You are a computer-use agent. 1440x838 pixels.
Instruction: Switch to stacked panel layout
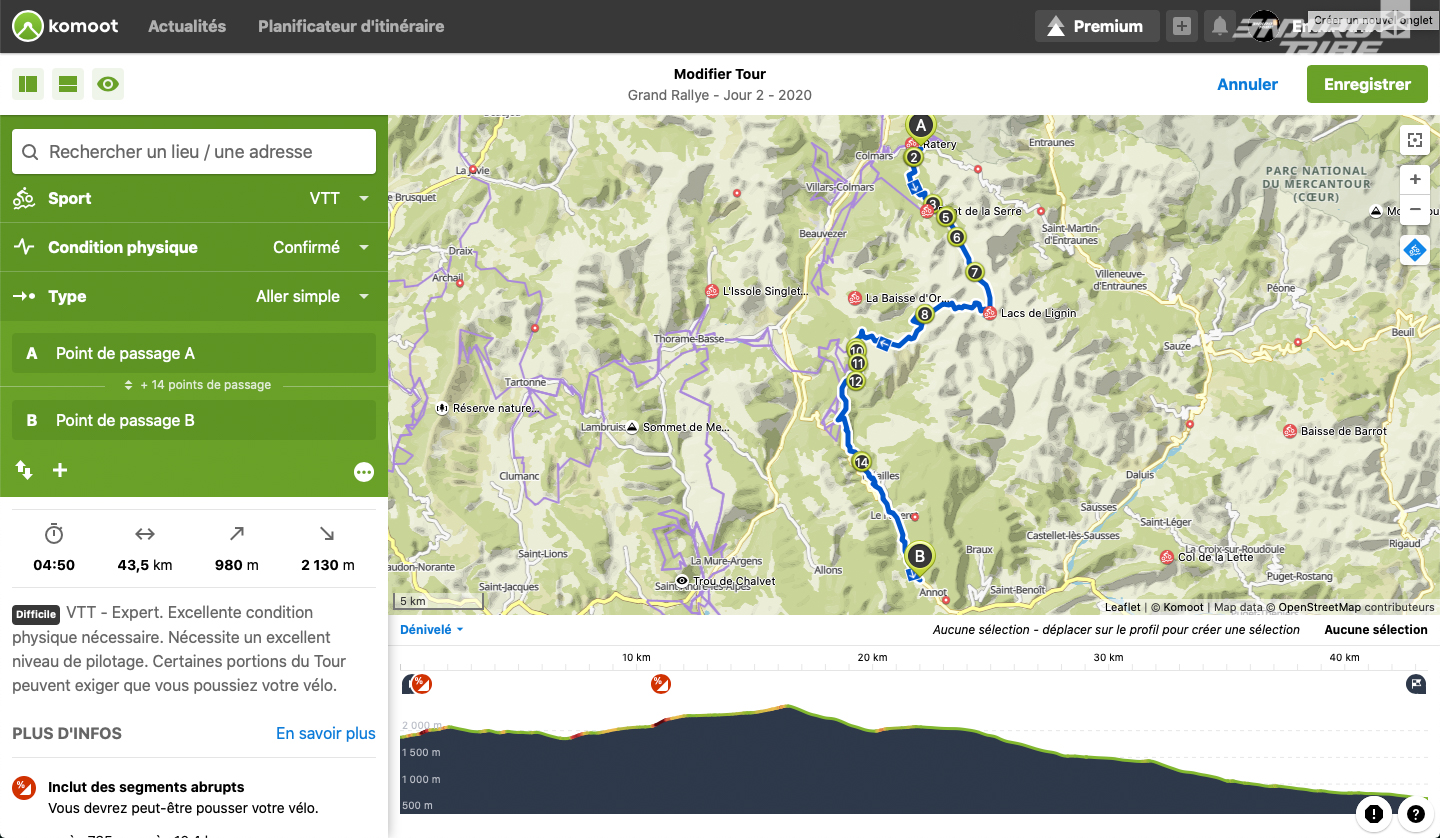[x=68, y=84]
